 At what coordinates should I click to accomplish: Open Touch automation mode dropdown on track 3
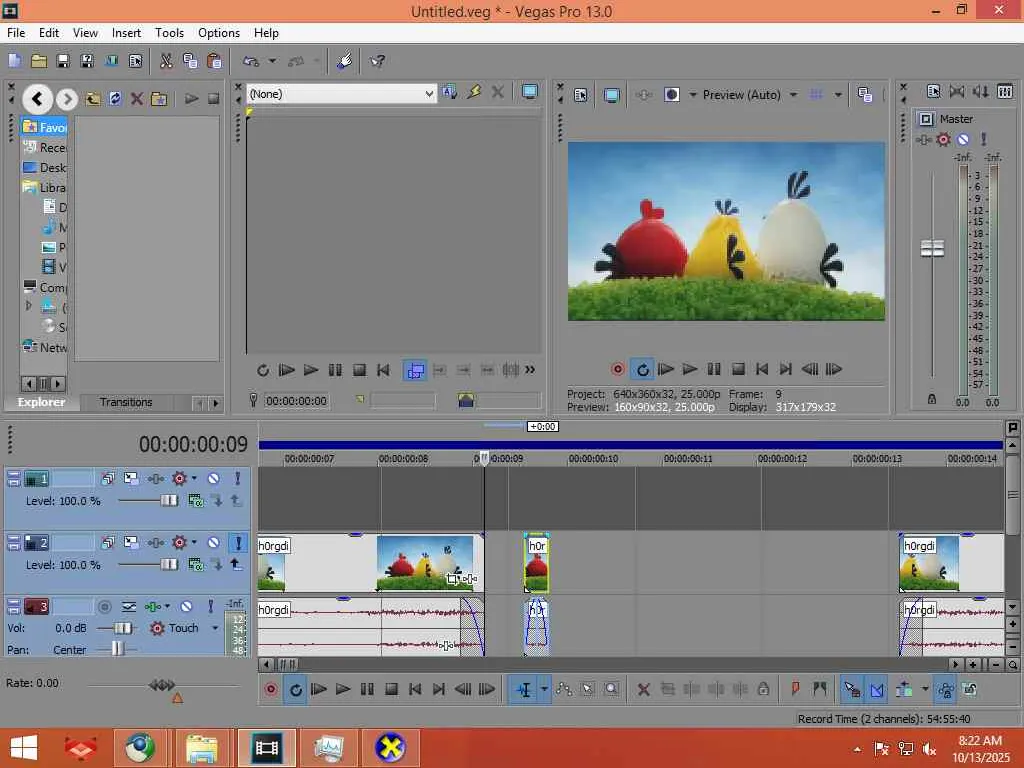click(213, 628)
